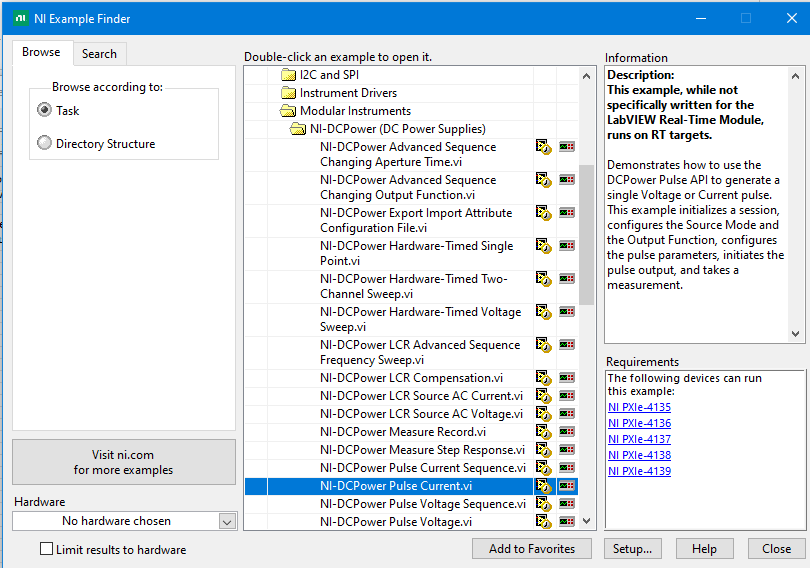Click Information panel scroll up arrow
810x568 pixels.
(796, 76)
